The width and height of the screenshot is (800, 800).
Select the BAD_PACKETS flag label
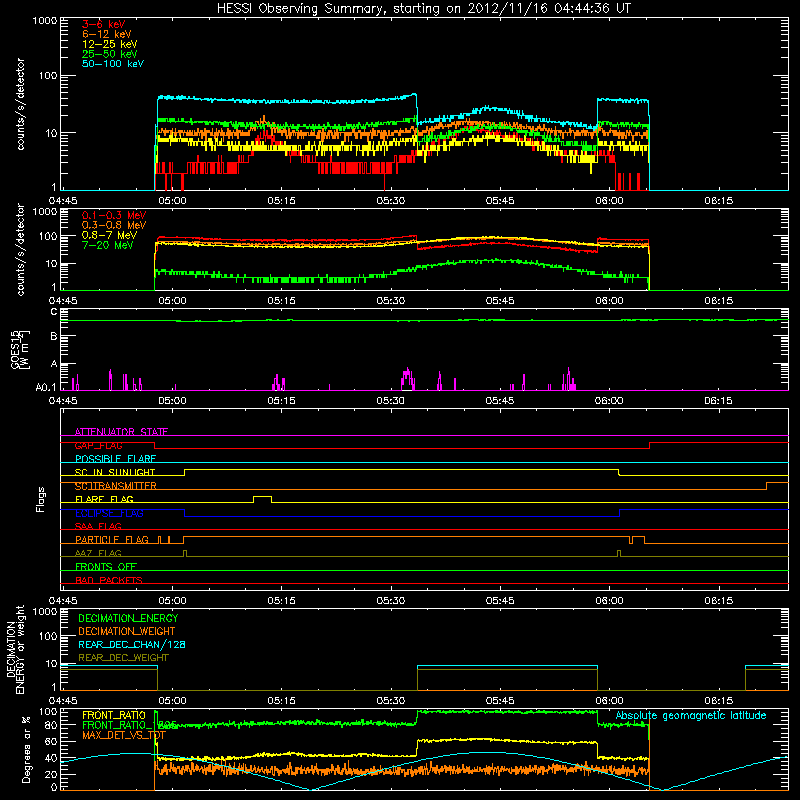click(x=109, y=580)
